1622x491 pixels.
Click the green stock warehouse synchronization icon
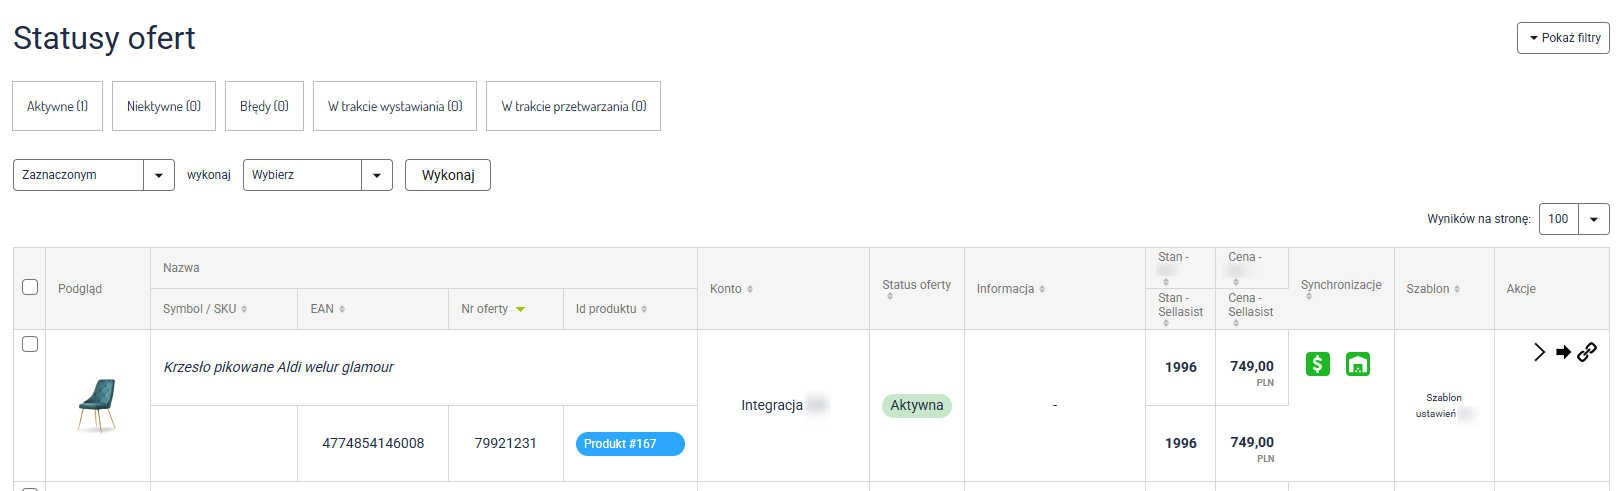(1357, 364)
